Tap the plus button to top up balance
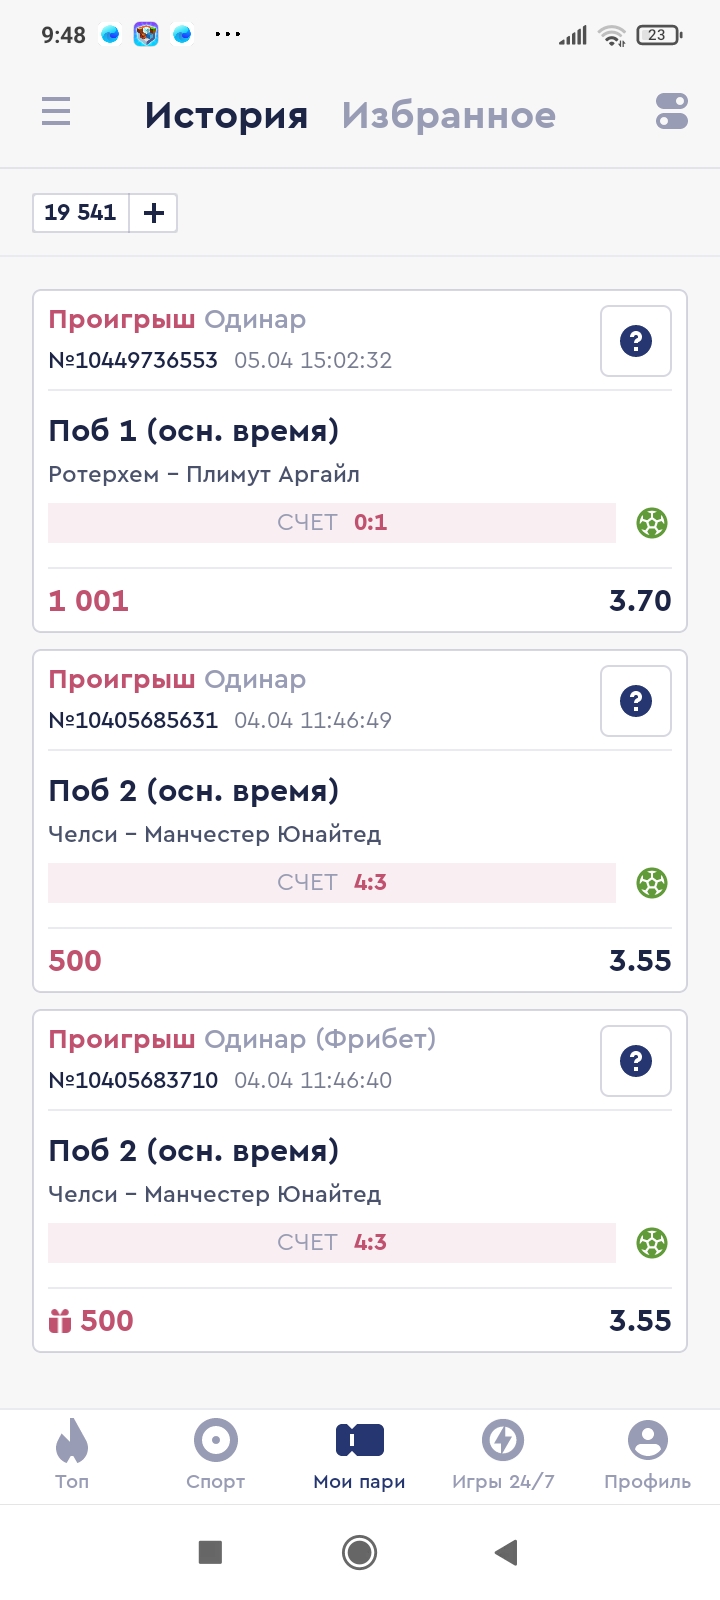 pyautogui.click(x=154, y=213)
